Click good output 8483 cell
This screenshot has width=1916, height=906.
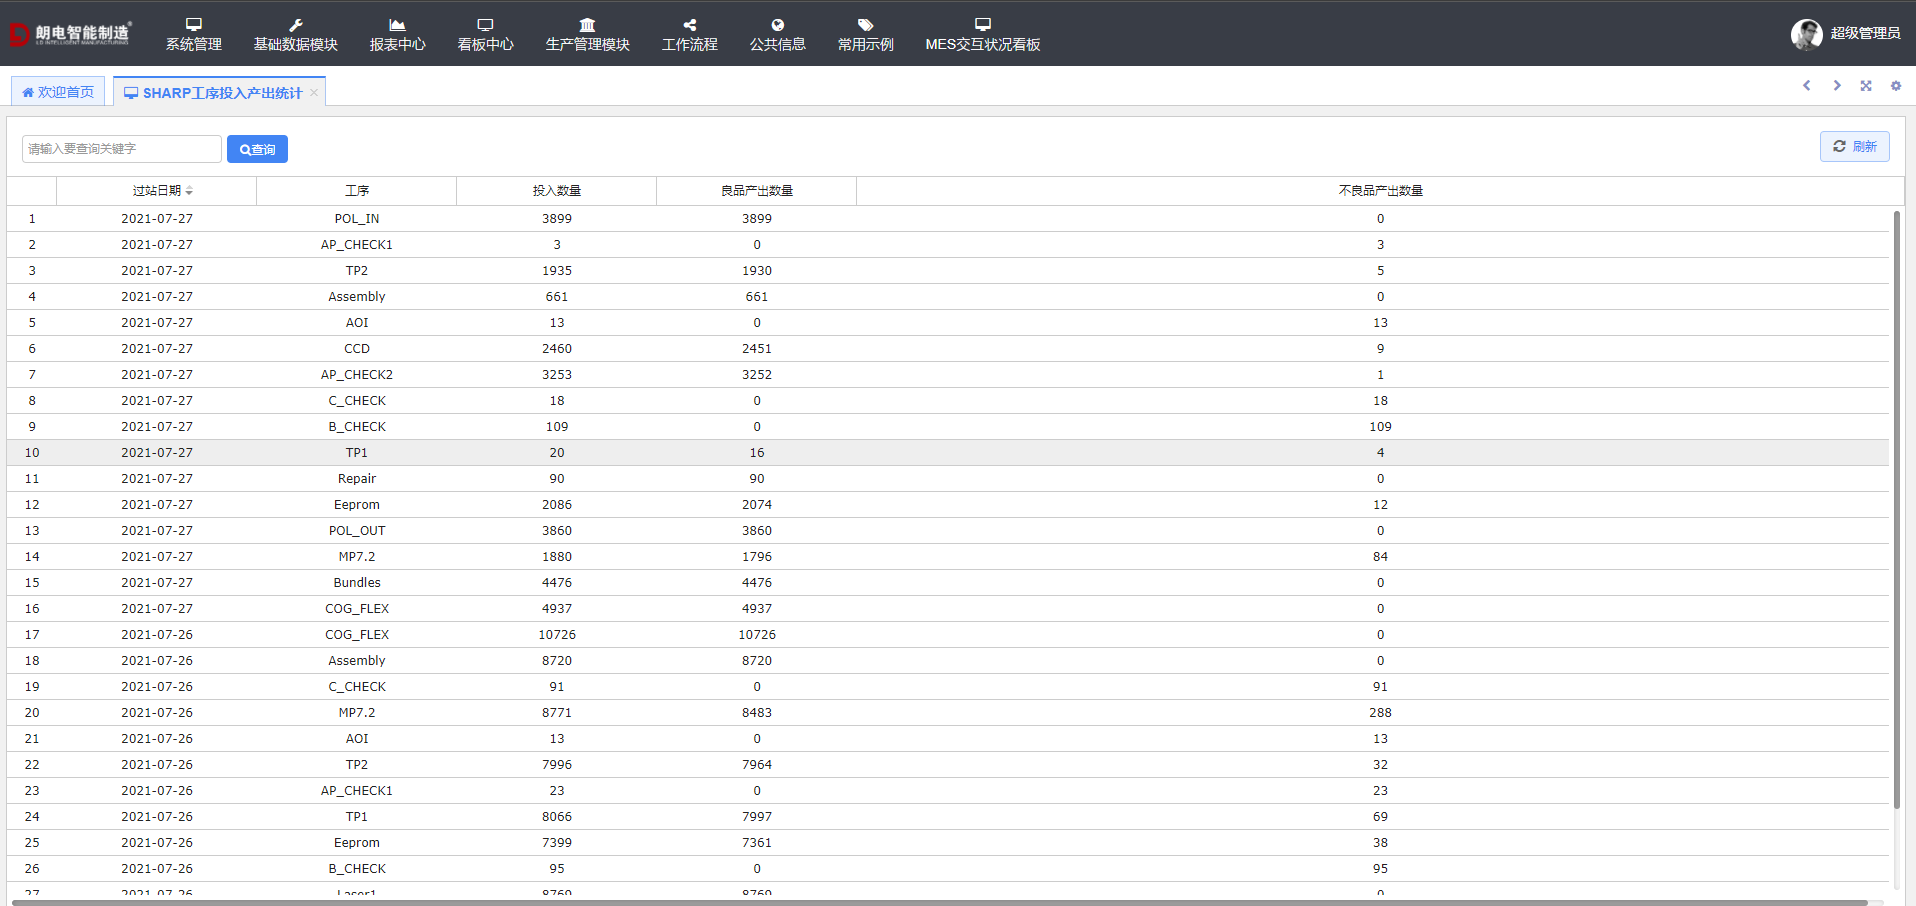tap(757, 713)
